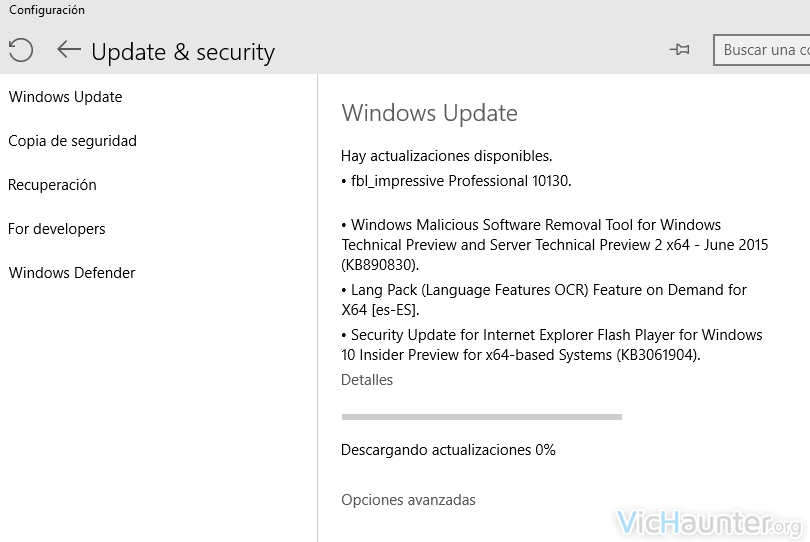810x542 pixels.
Task: Select the Flash Player security update KB3061904
Action: pos(552,345)
